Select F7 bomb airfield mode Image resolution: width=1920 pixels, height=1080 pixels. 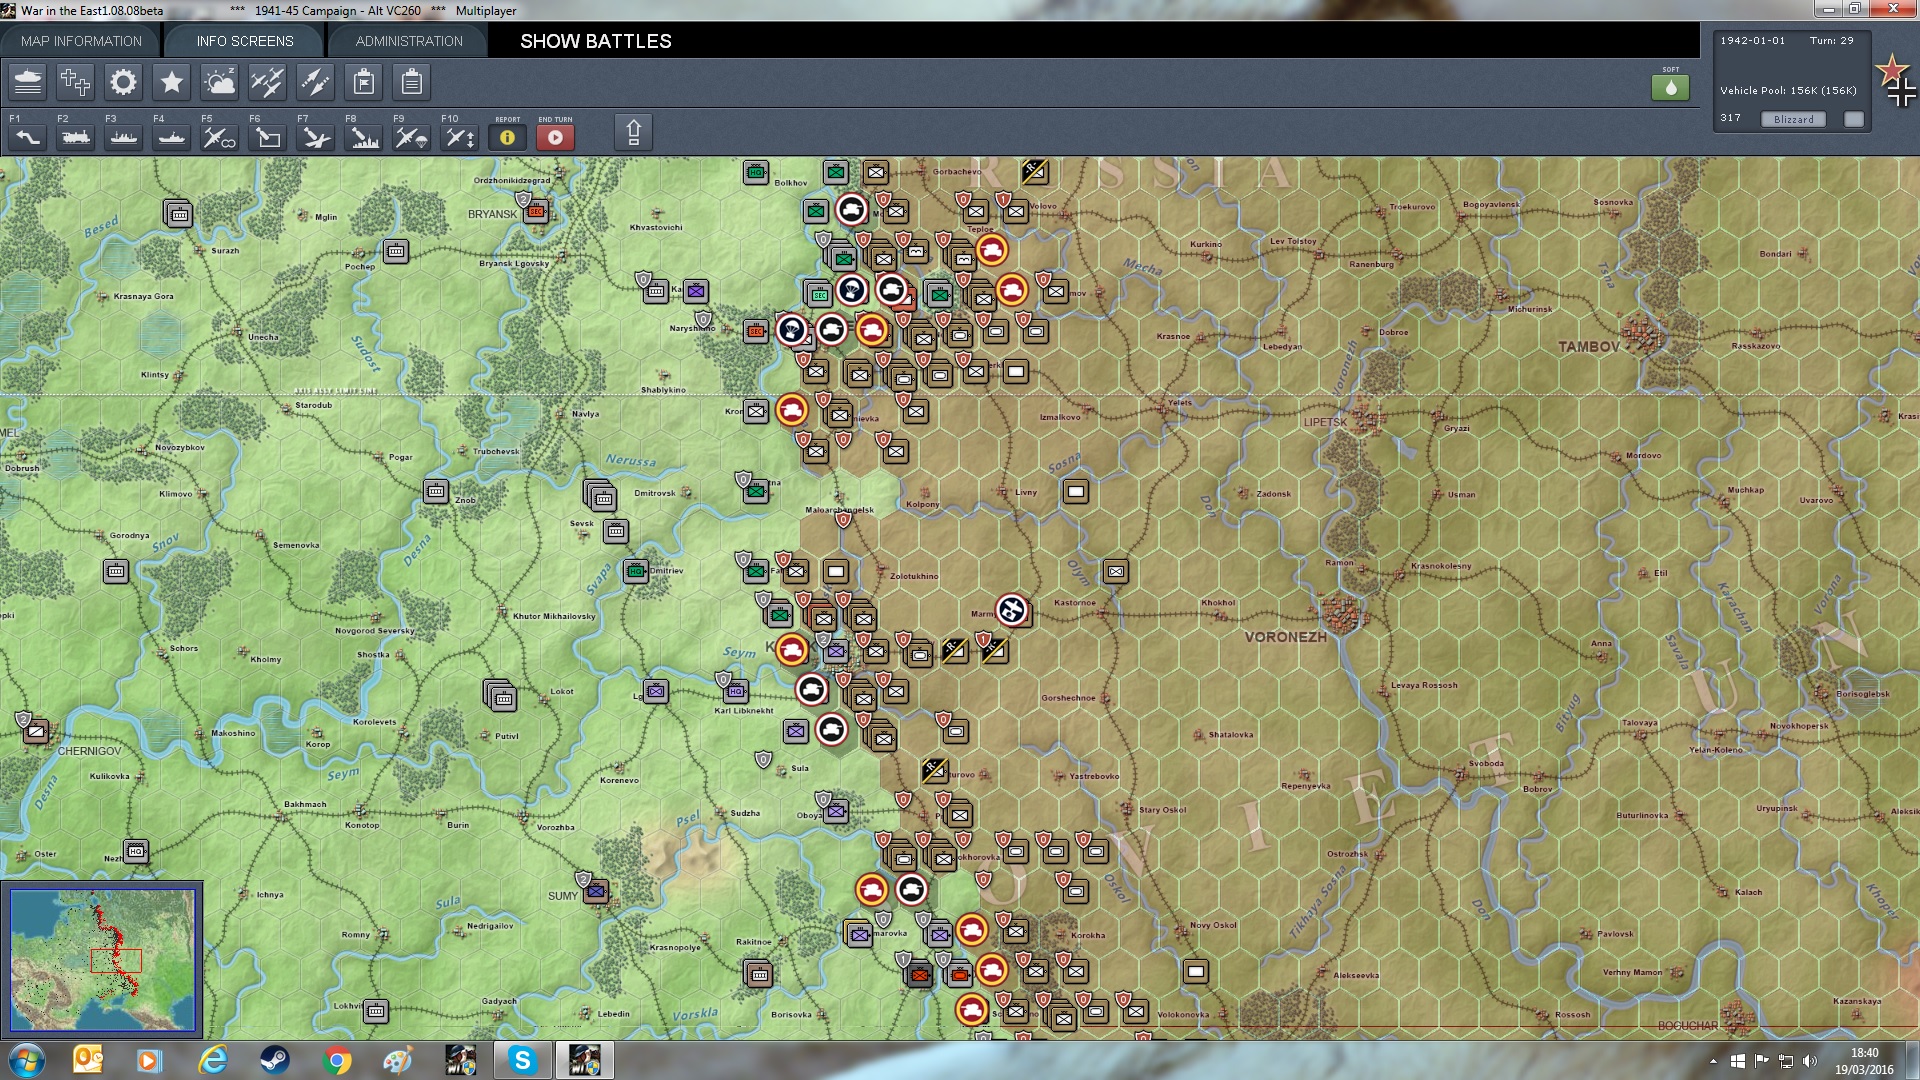tap(315, 137)
